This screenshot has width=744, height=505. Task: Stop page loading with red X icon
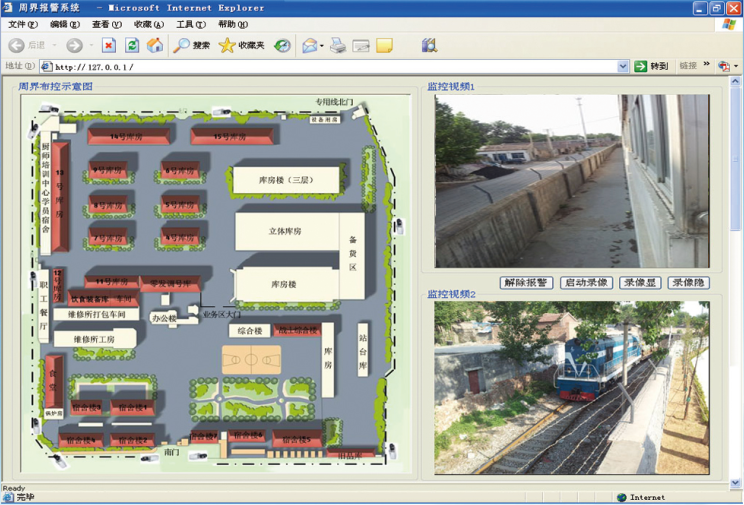tap(109, 46)
